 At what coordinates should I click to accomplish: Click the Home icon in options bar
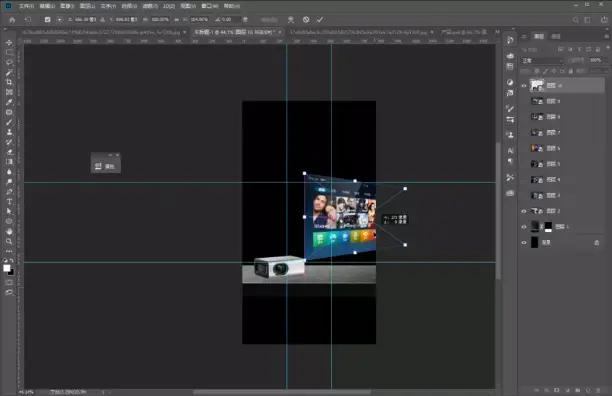[x=12, y=20]
